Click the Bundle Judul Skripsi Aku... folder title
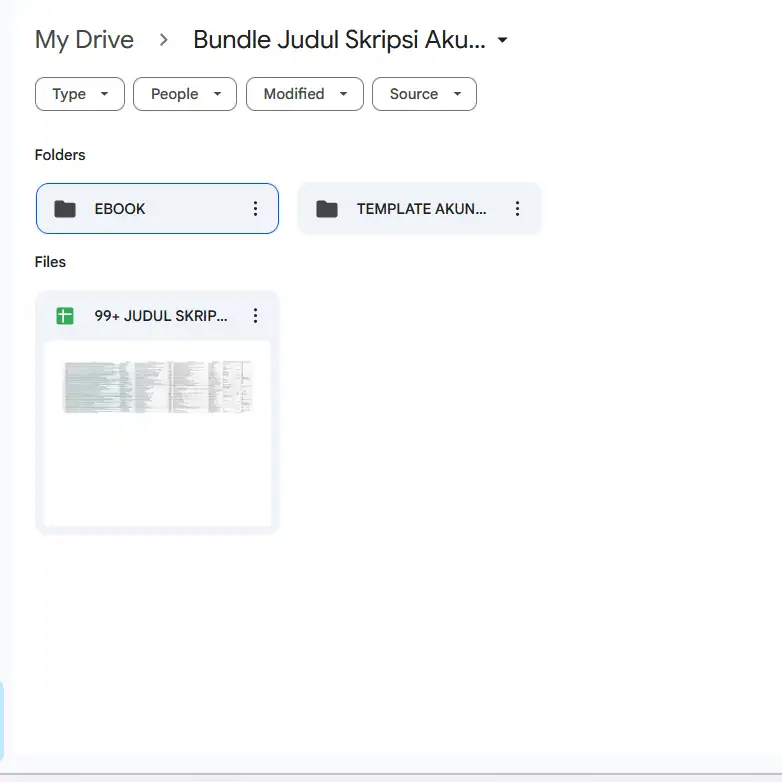This screenshot has height=782, width=782. [339, 40]
